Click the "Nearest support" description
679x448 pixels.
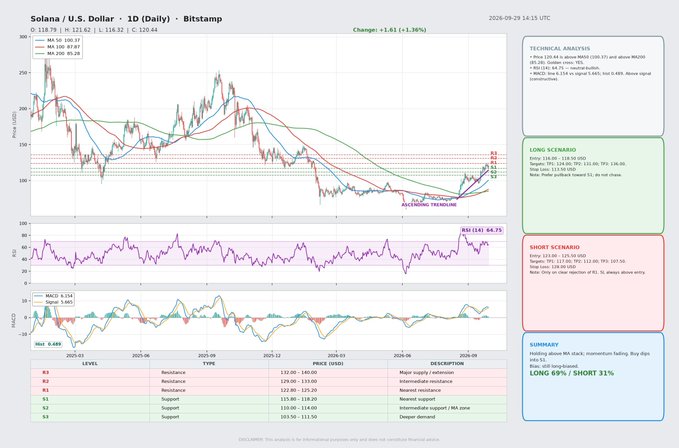click(x=417, y=399)
